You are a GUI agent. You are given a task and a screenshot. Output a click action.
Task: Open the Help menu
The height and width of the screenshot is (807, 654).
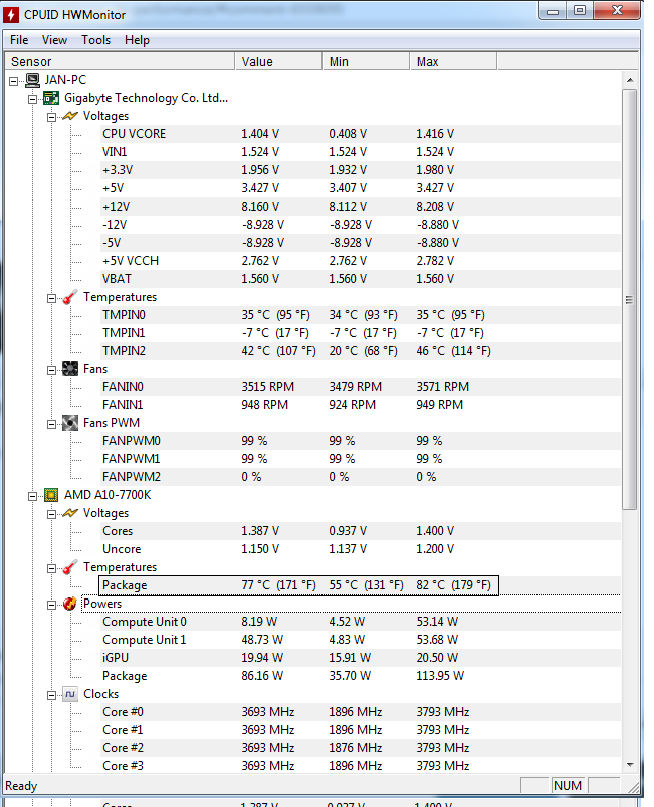[137, 40]
